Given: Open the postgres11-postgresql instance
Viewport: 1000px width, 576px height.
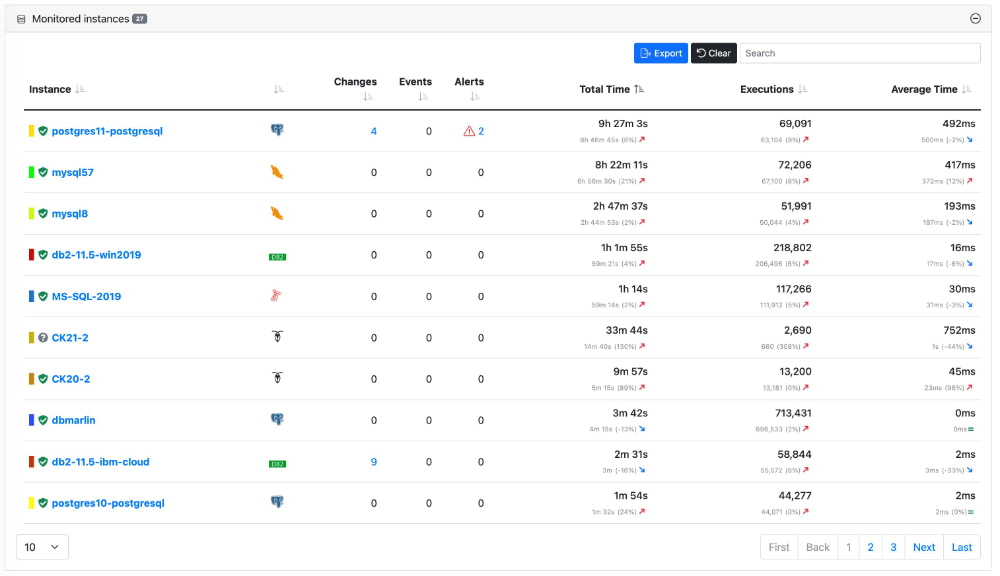Looking at the screenshot, I should pyautogui.click(x=107, y=131).
